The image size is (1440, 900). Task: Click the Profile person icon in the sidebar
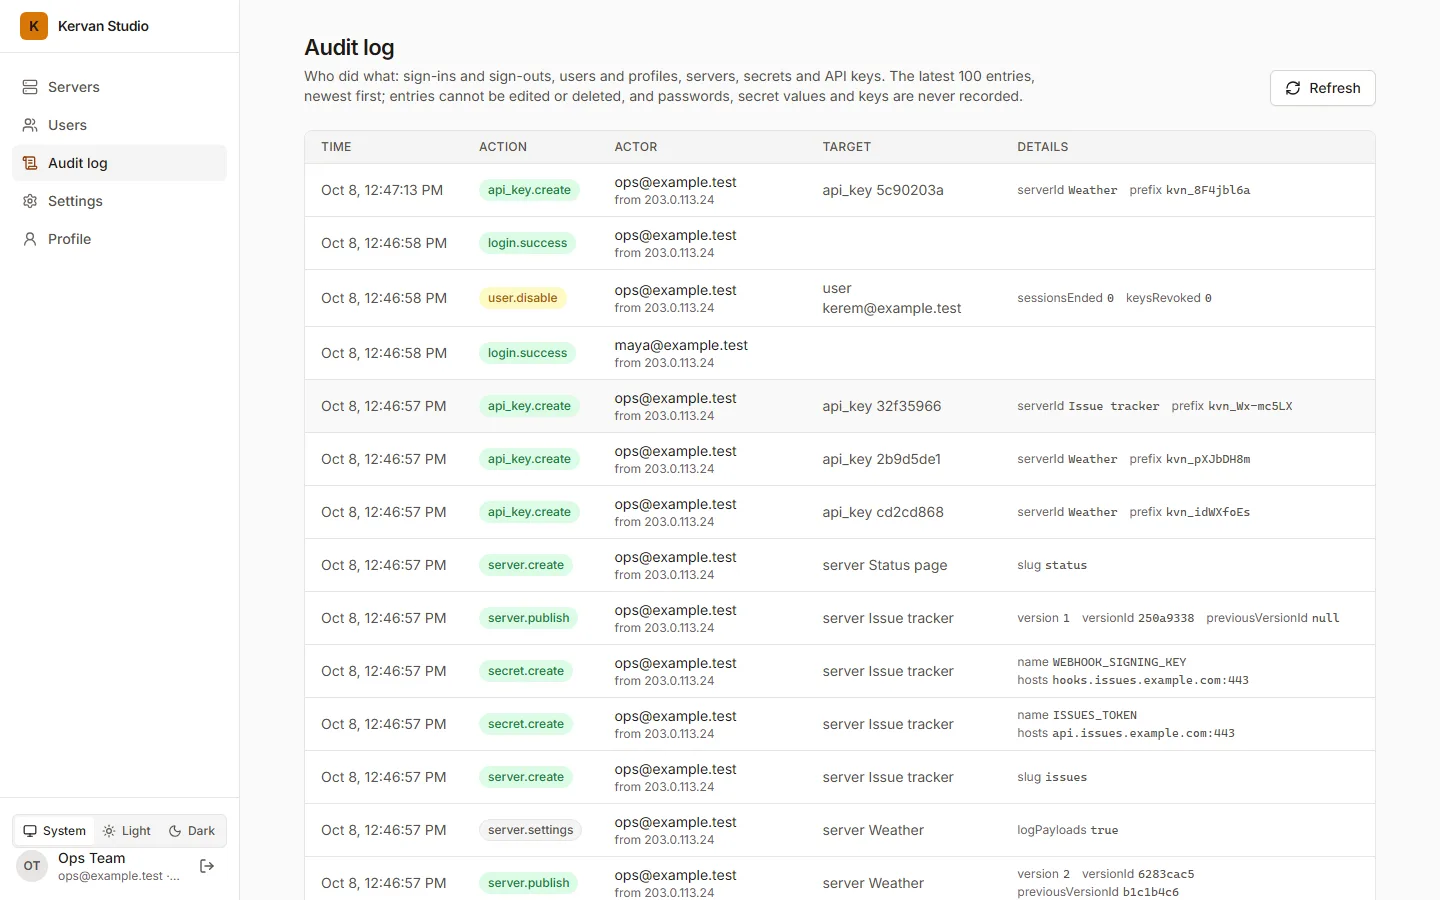pos(30,239)
